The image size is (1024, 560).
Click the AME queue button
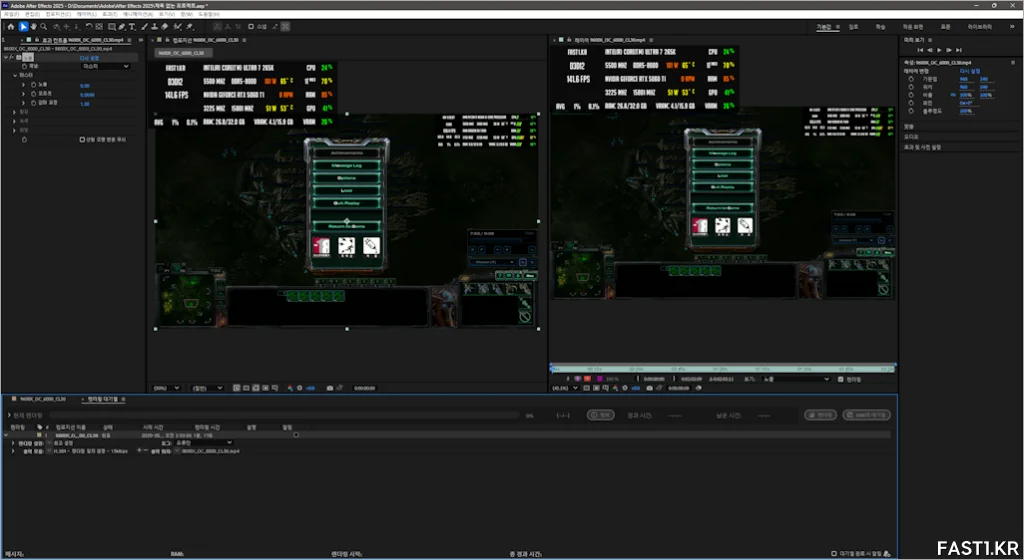(867, 414)
